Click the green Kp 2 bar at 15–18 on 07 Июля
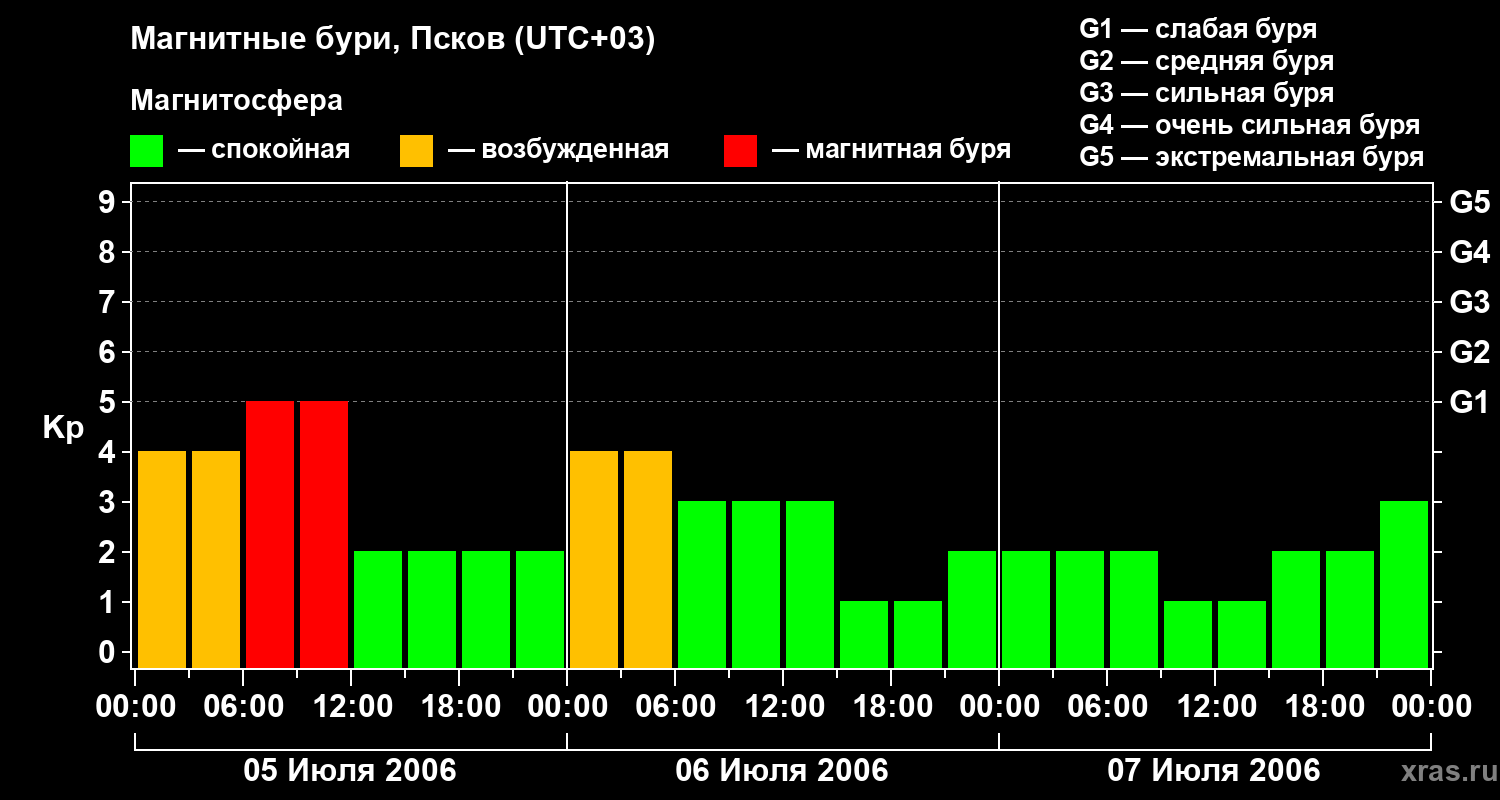Viewport: 1500px width, 800px height. pos(1296,610)
